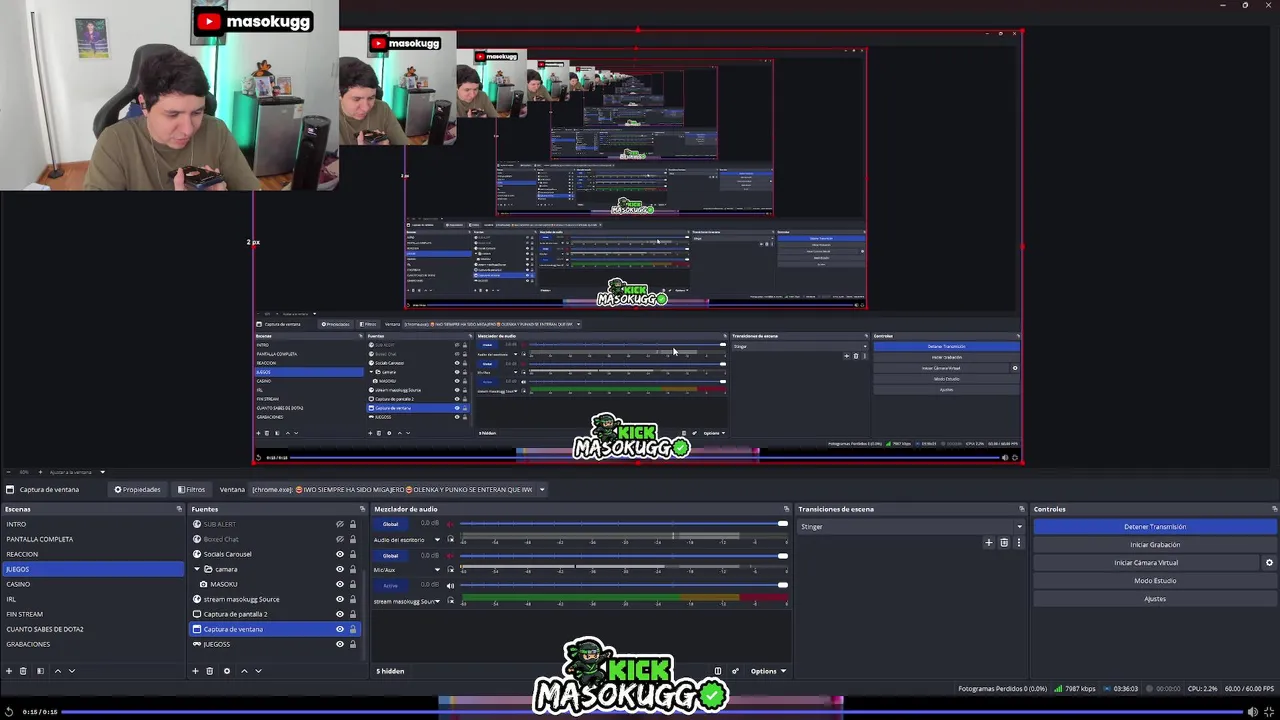Select the REACCION scene
The image size is (1280, 720).
pos(92,554)
